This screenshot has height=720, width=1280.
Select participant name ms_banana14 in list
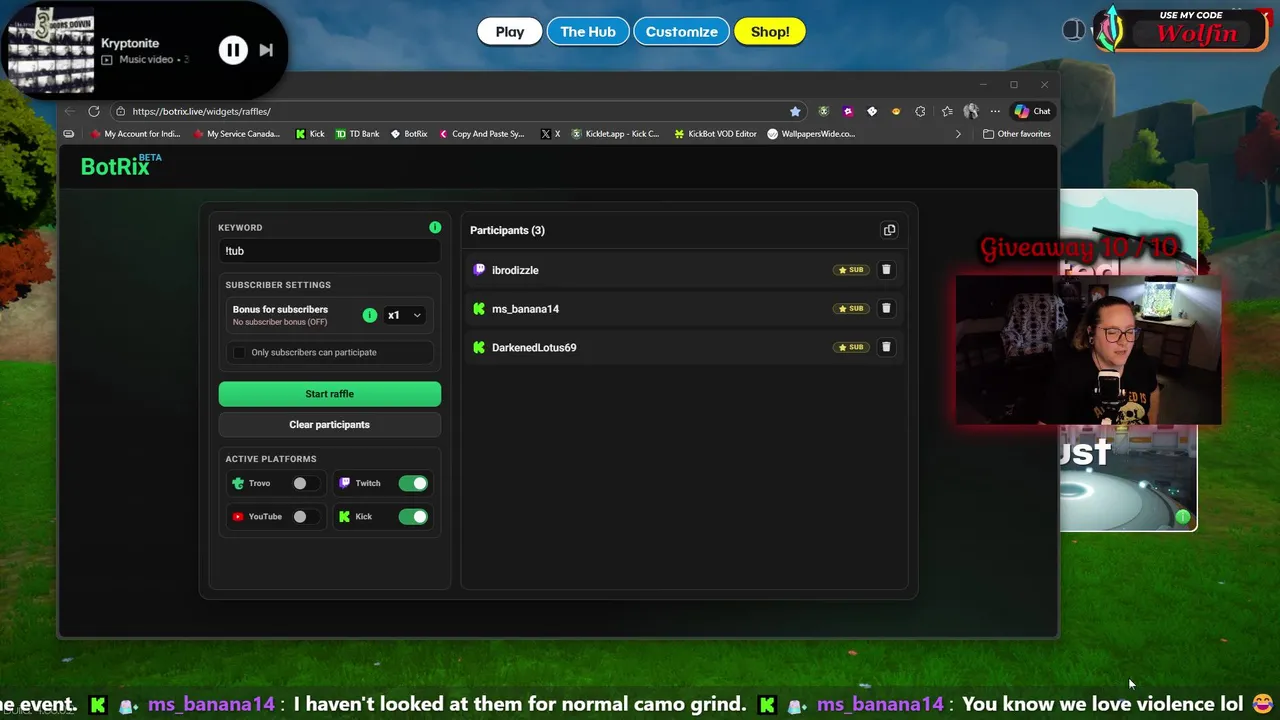(x=525, y=309)
